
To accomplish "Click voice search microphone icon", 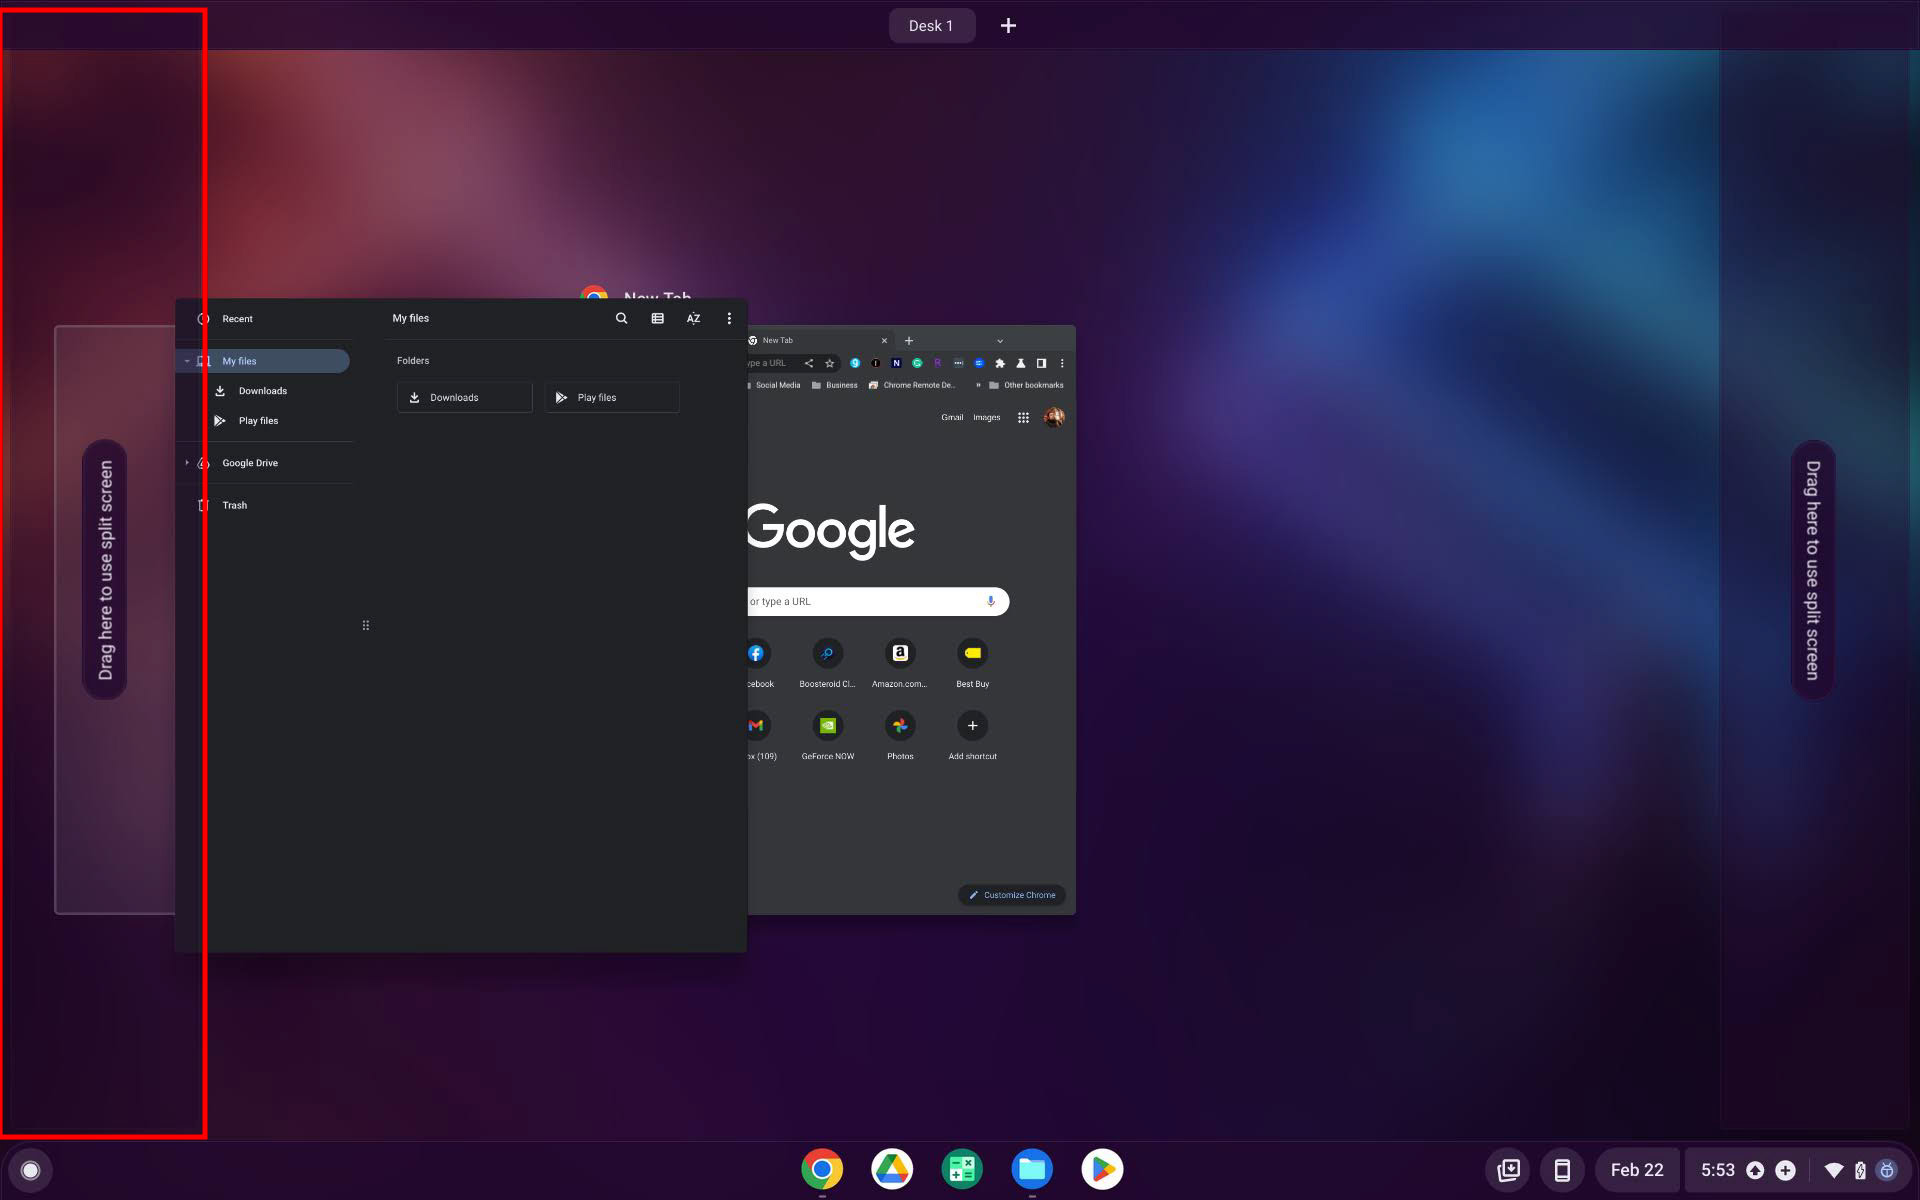I will coord(990,601).
